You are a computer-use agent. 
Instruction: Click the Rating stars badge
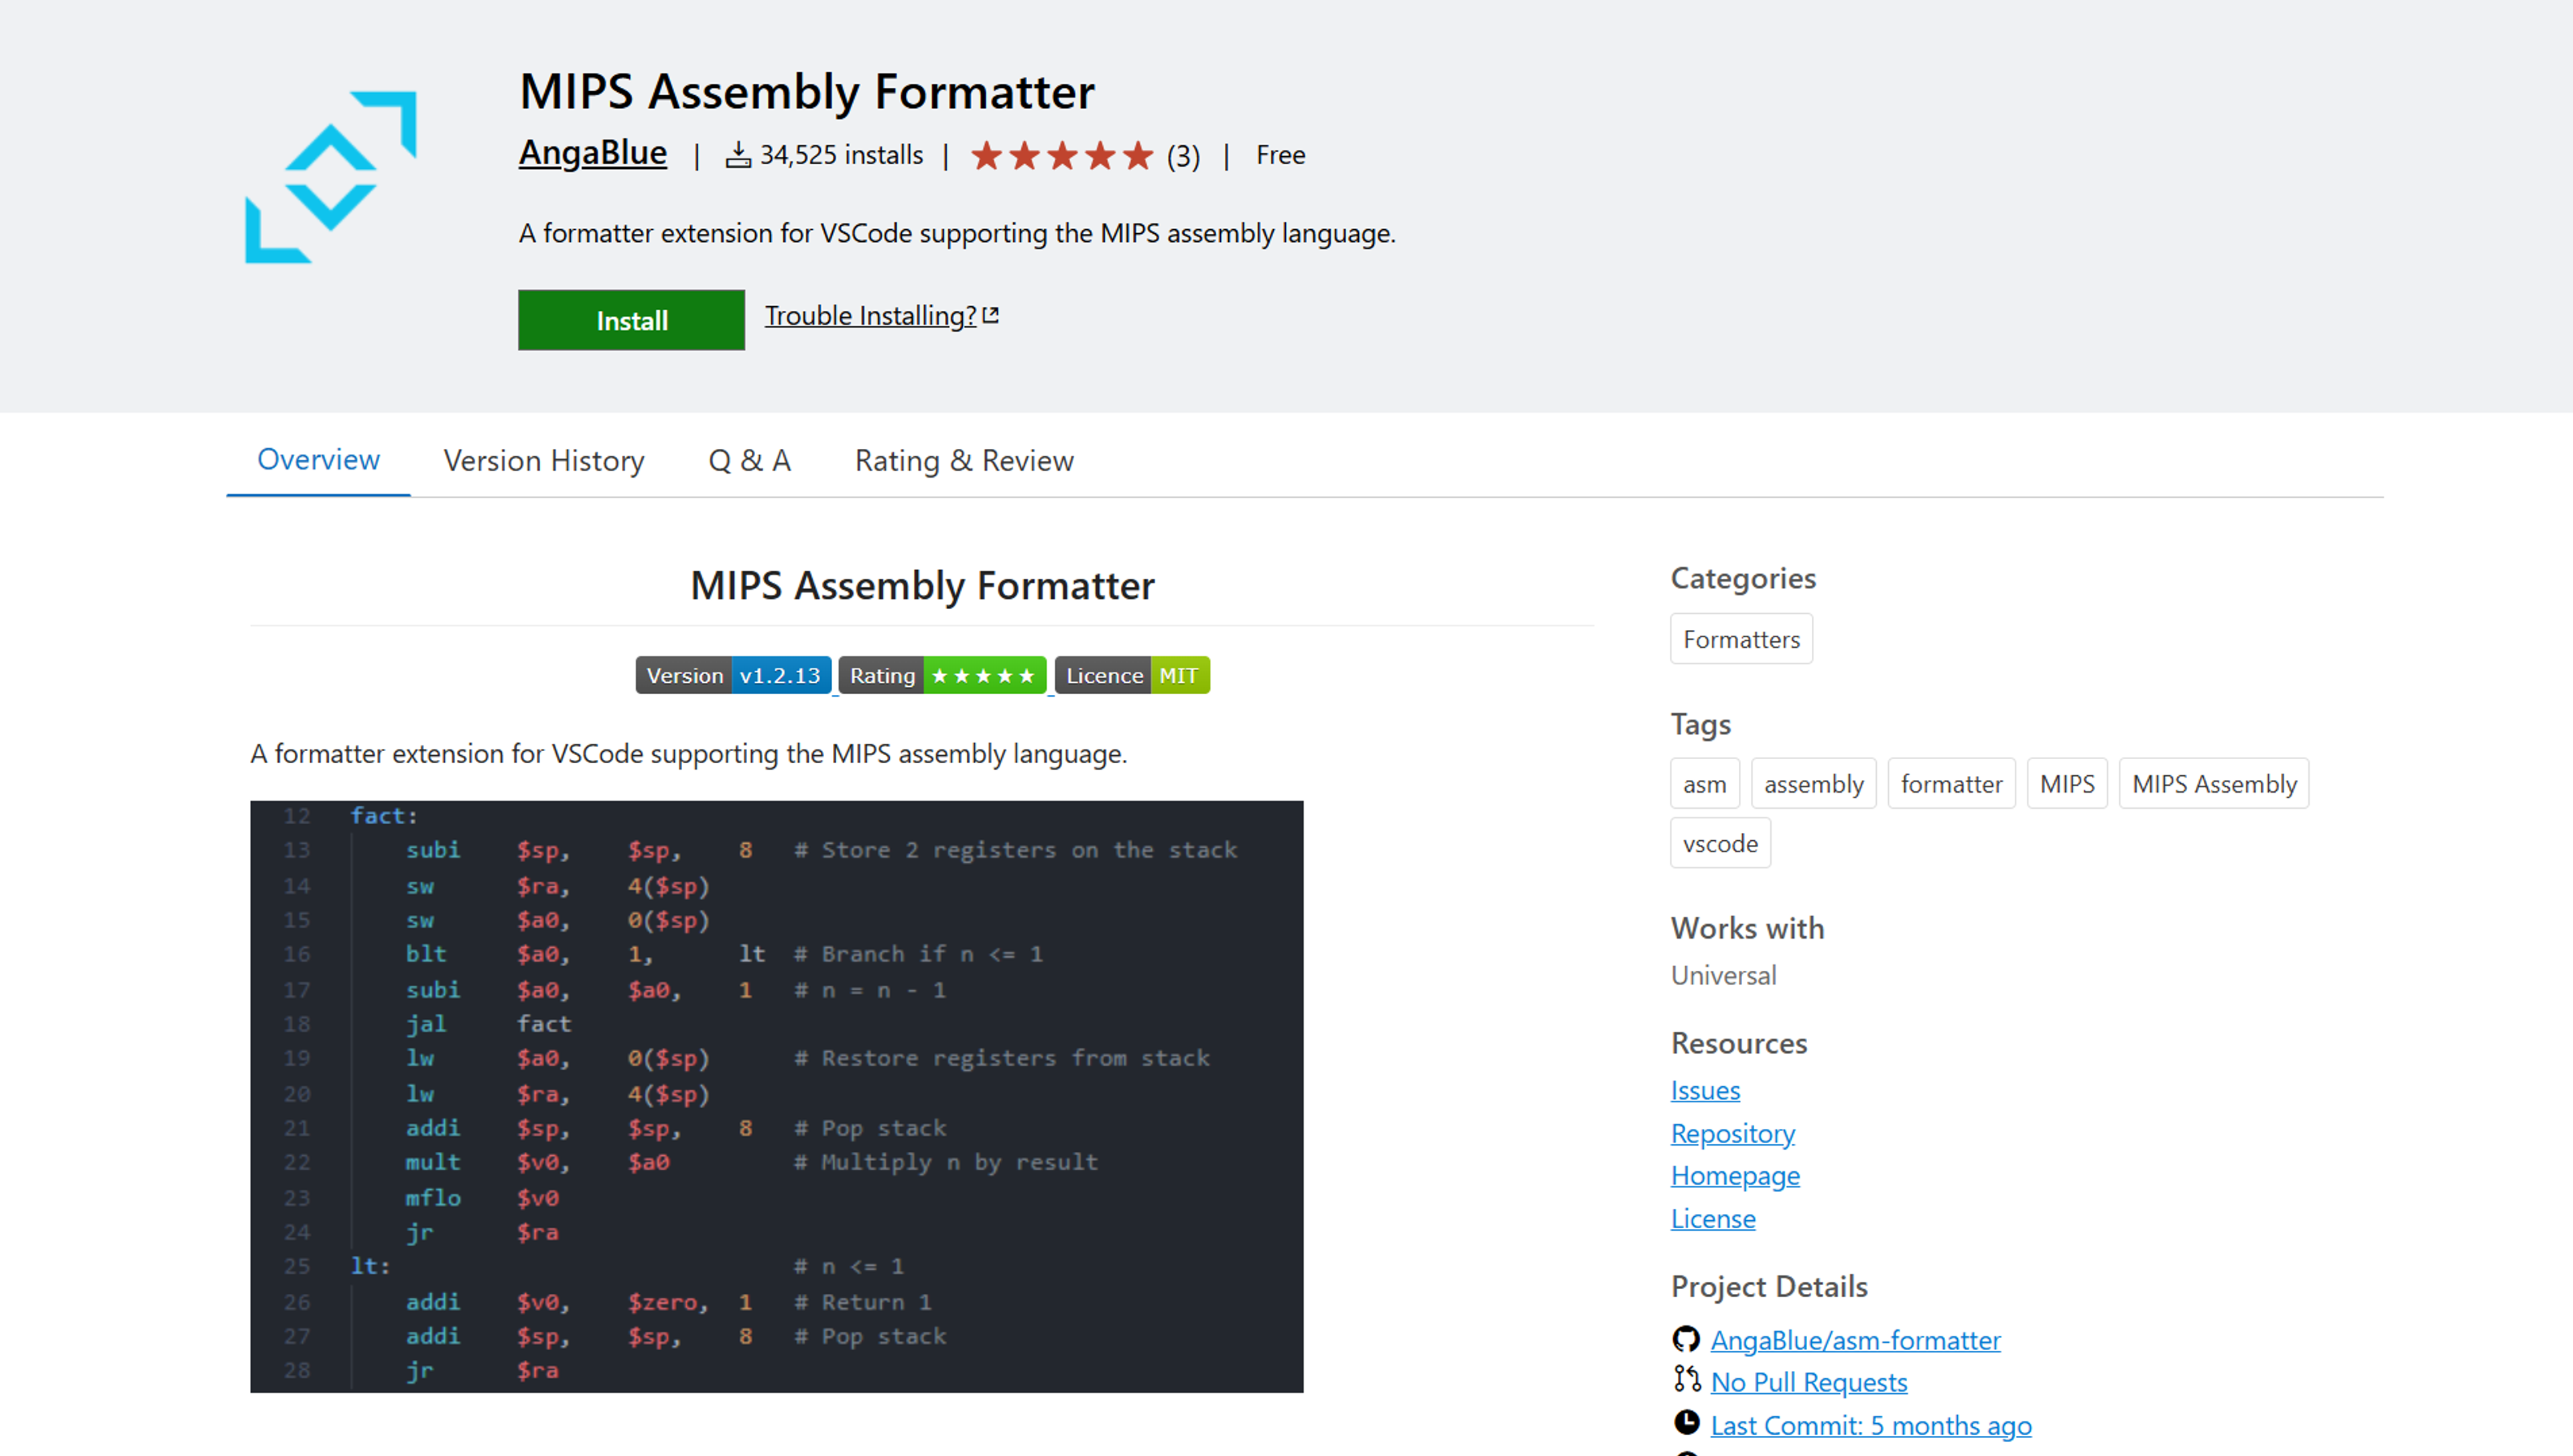pos(942,675)
